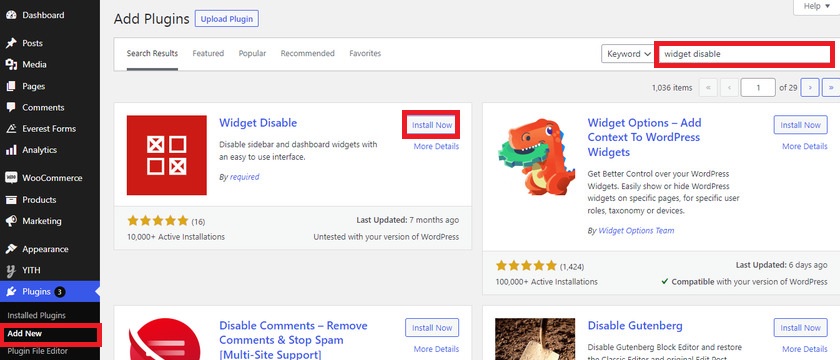Click the current page number field
Viewport: 840px width, 360px height.
coord(758,87)
